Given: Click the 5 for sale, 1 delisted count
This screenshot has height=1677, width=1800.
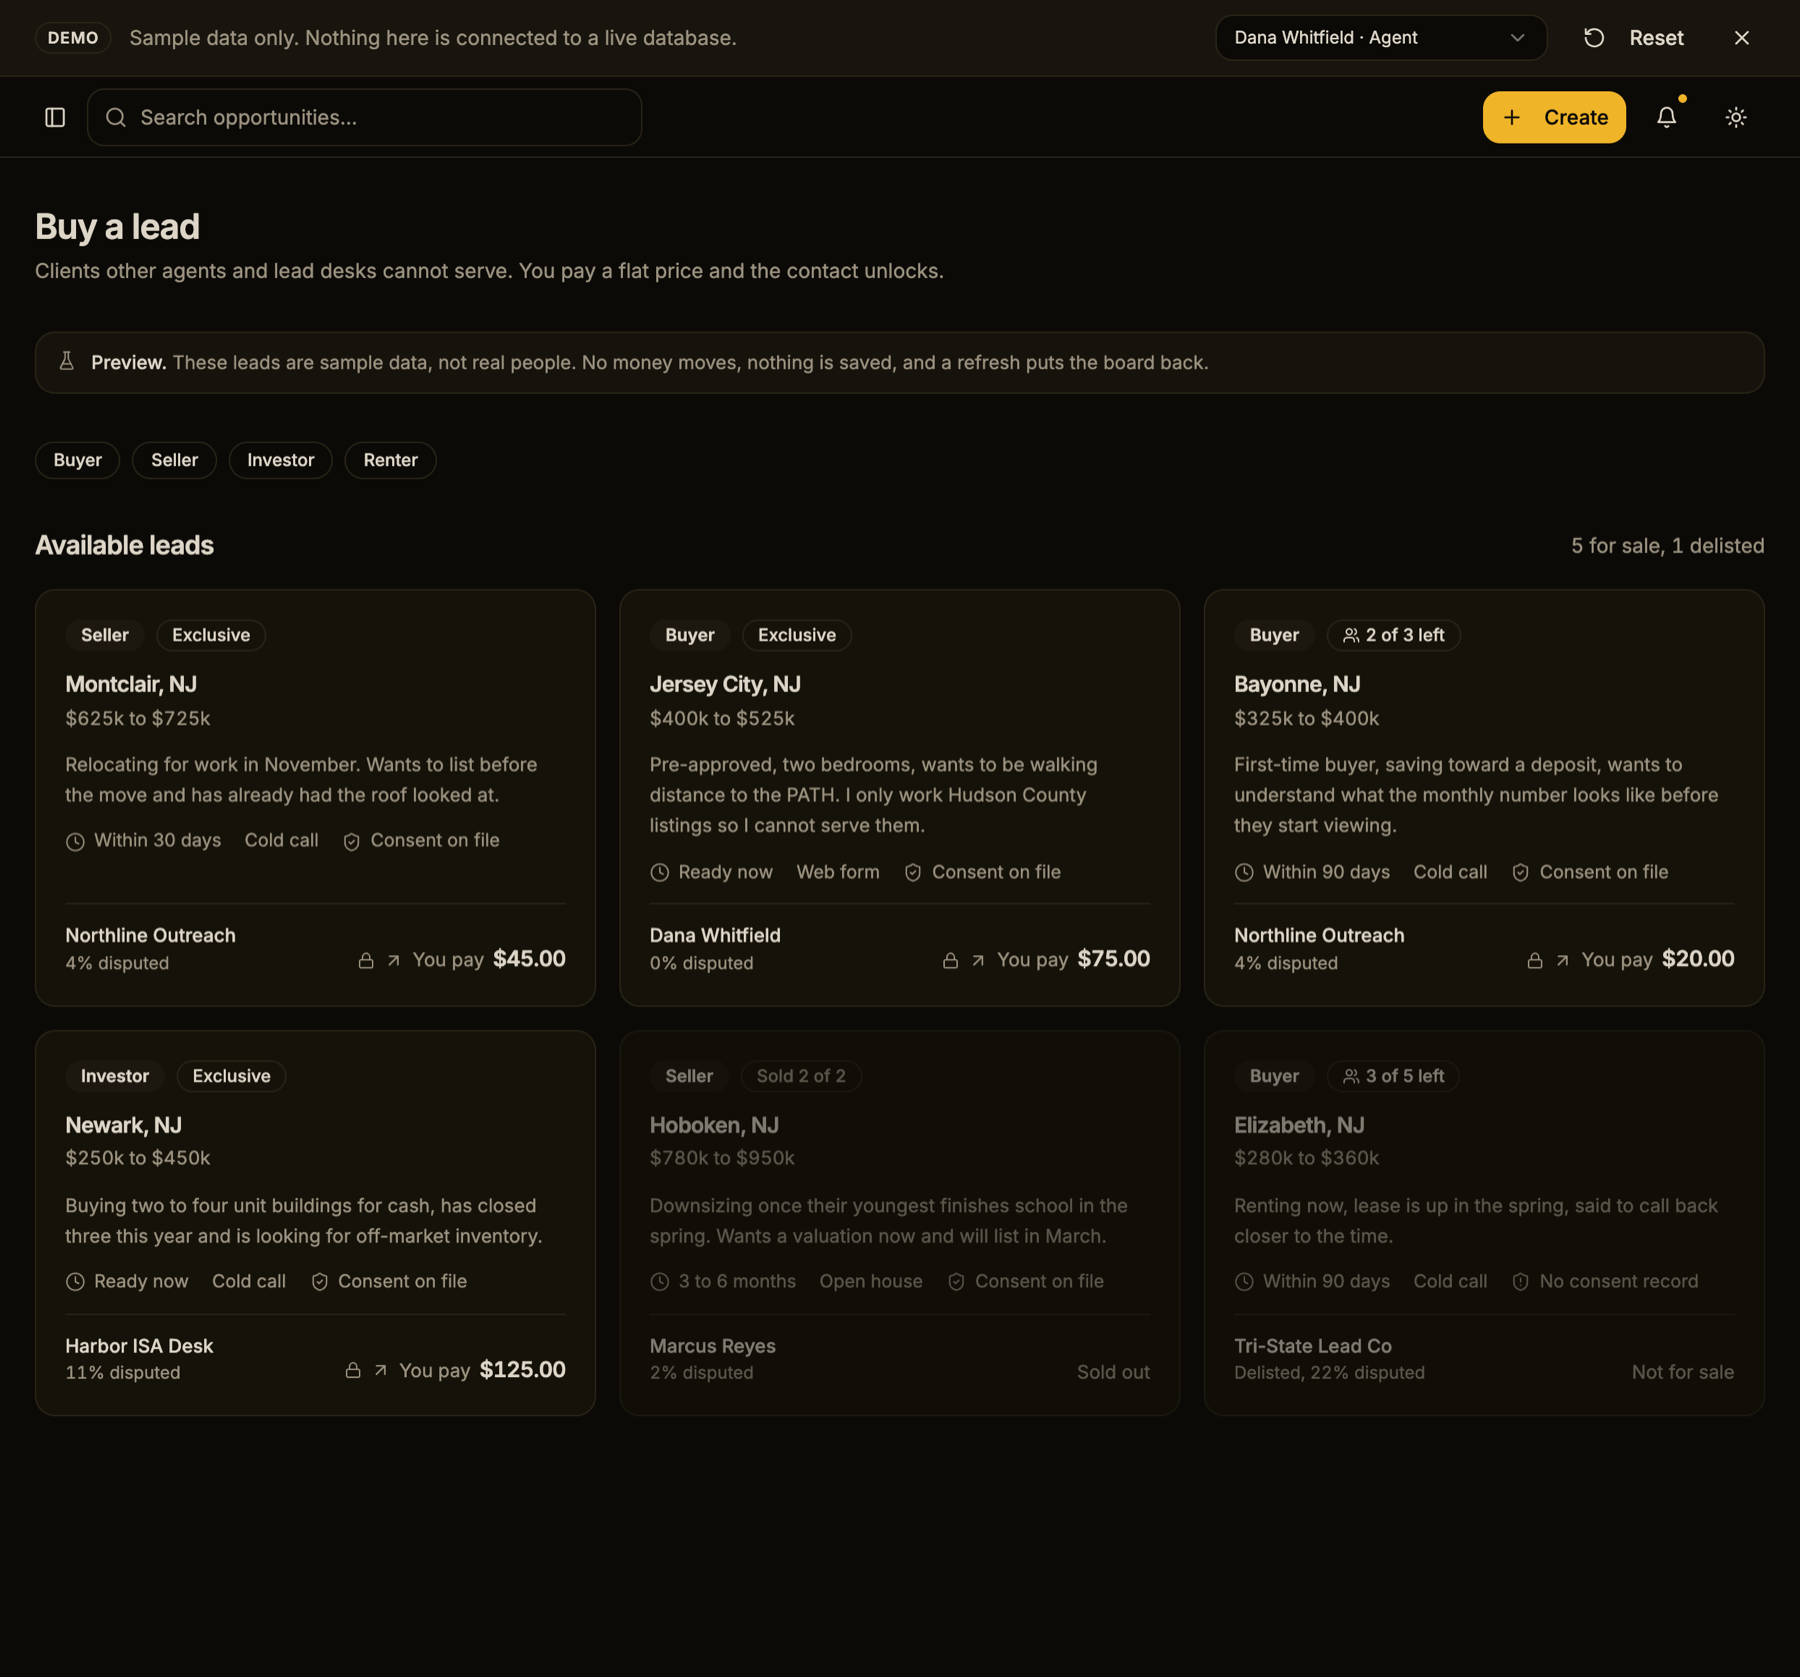Looking at the screenshot, I should point(1667,546).
